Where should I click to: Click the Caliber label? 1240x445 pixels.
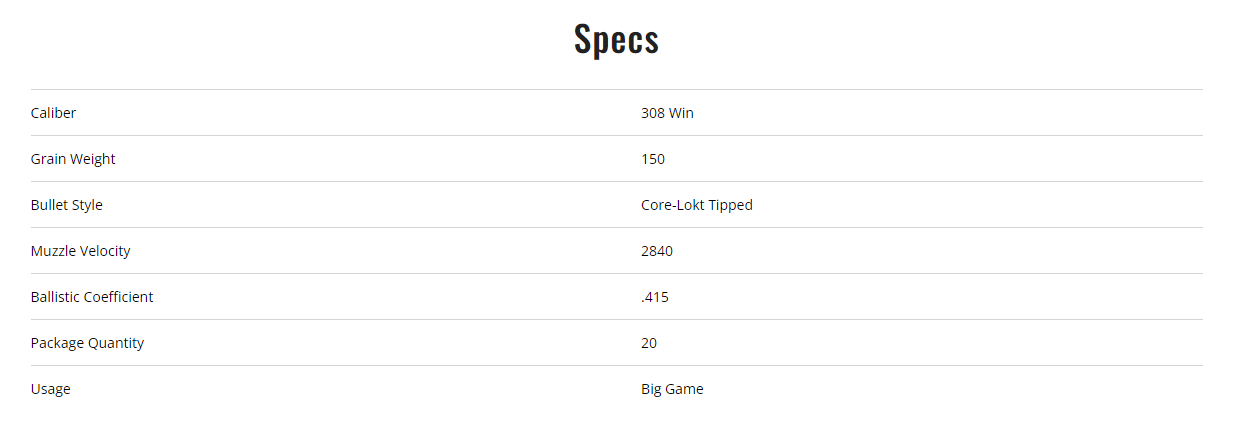click(53, 113)
